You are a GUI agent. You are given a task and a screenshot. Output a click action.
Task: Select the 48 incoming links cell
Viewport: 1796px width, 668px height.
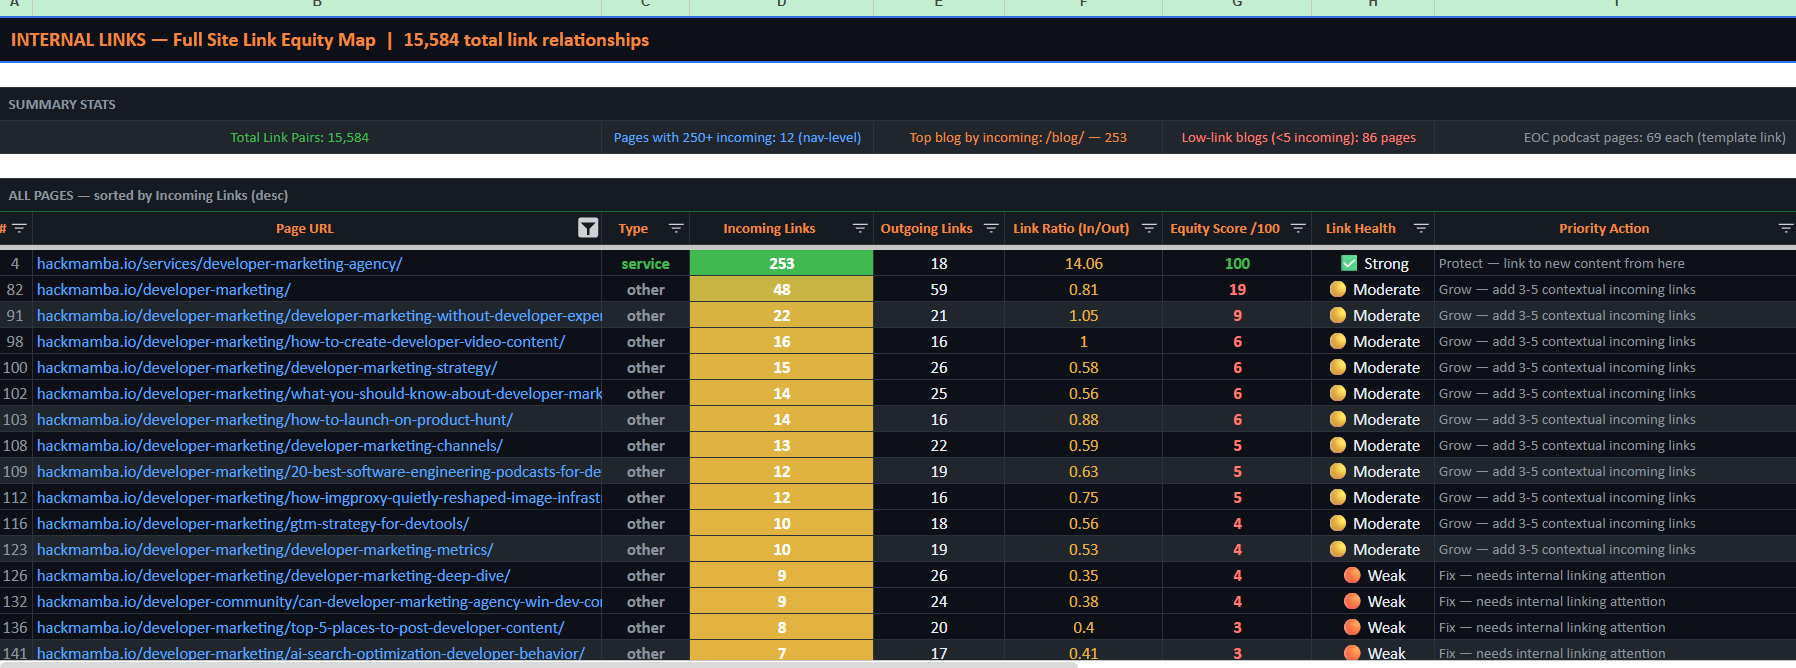[x=781, y=289]
